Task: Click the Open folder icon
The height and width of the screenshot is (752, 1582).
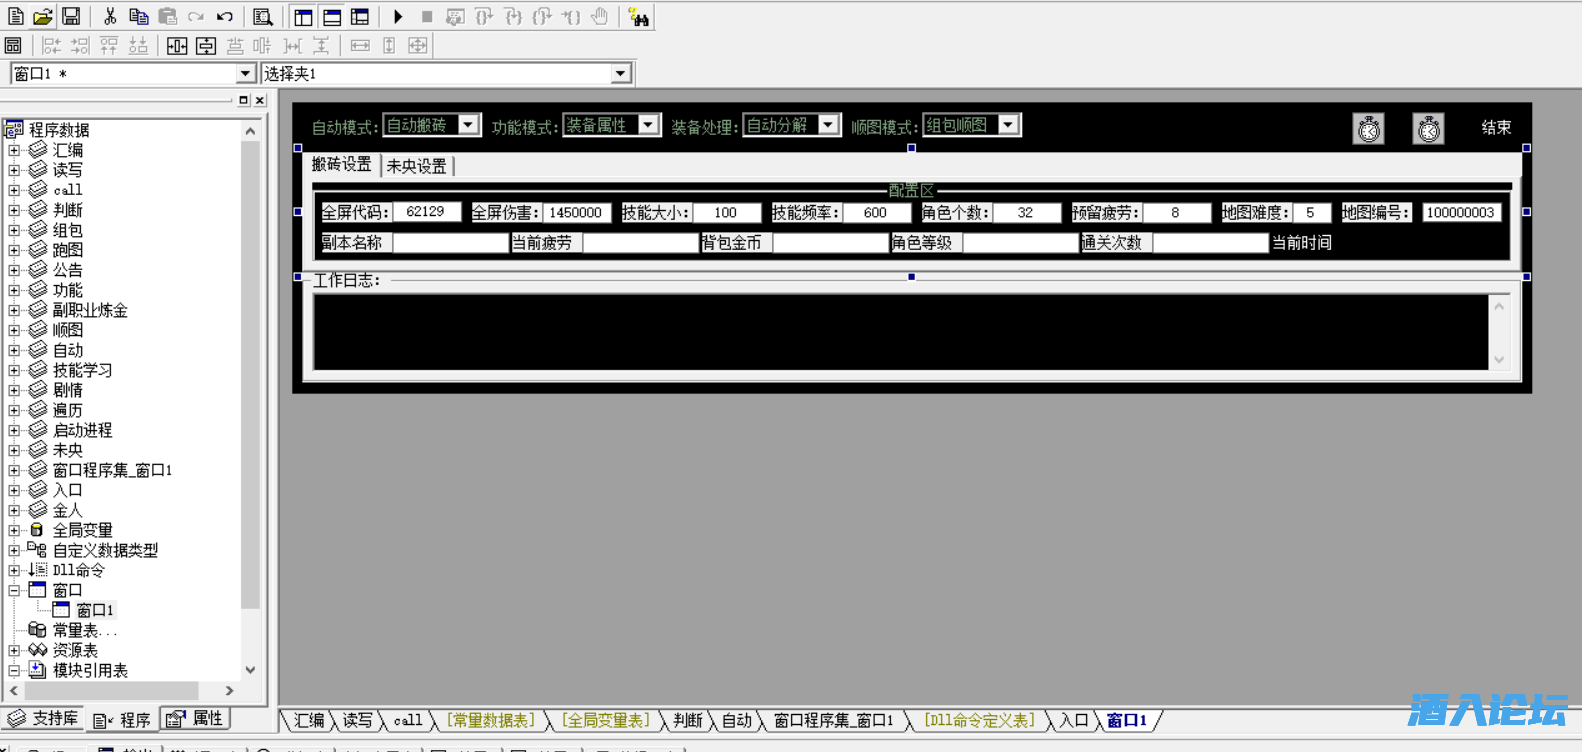Action: tap(43, 17)
